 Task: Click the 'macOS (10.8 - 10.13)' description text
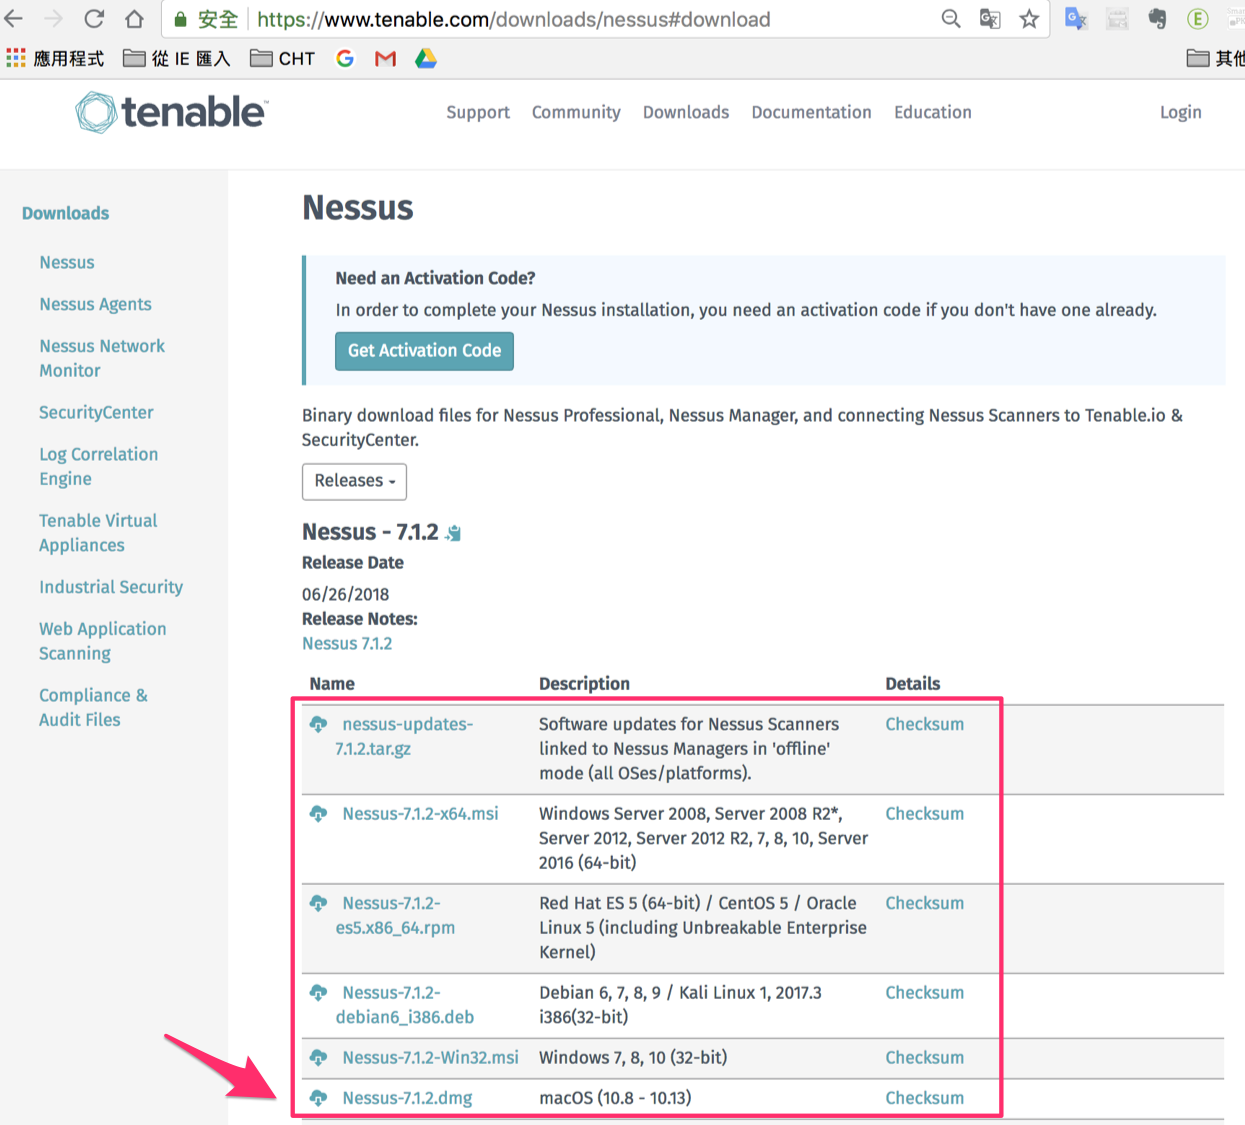click(x=615, y=1098)
